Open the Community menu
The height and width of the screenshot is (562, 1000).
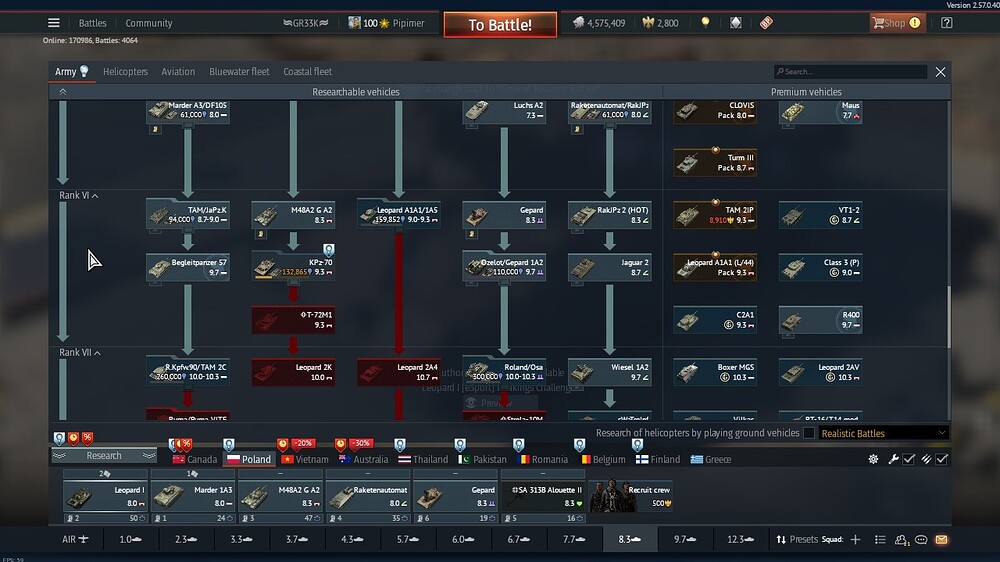pos(149,23)
